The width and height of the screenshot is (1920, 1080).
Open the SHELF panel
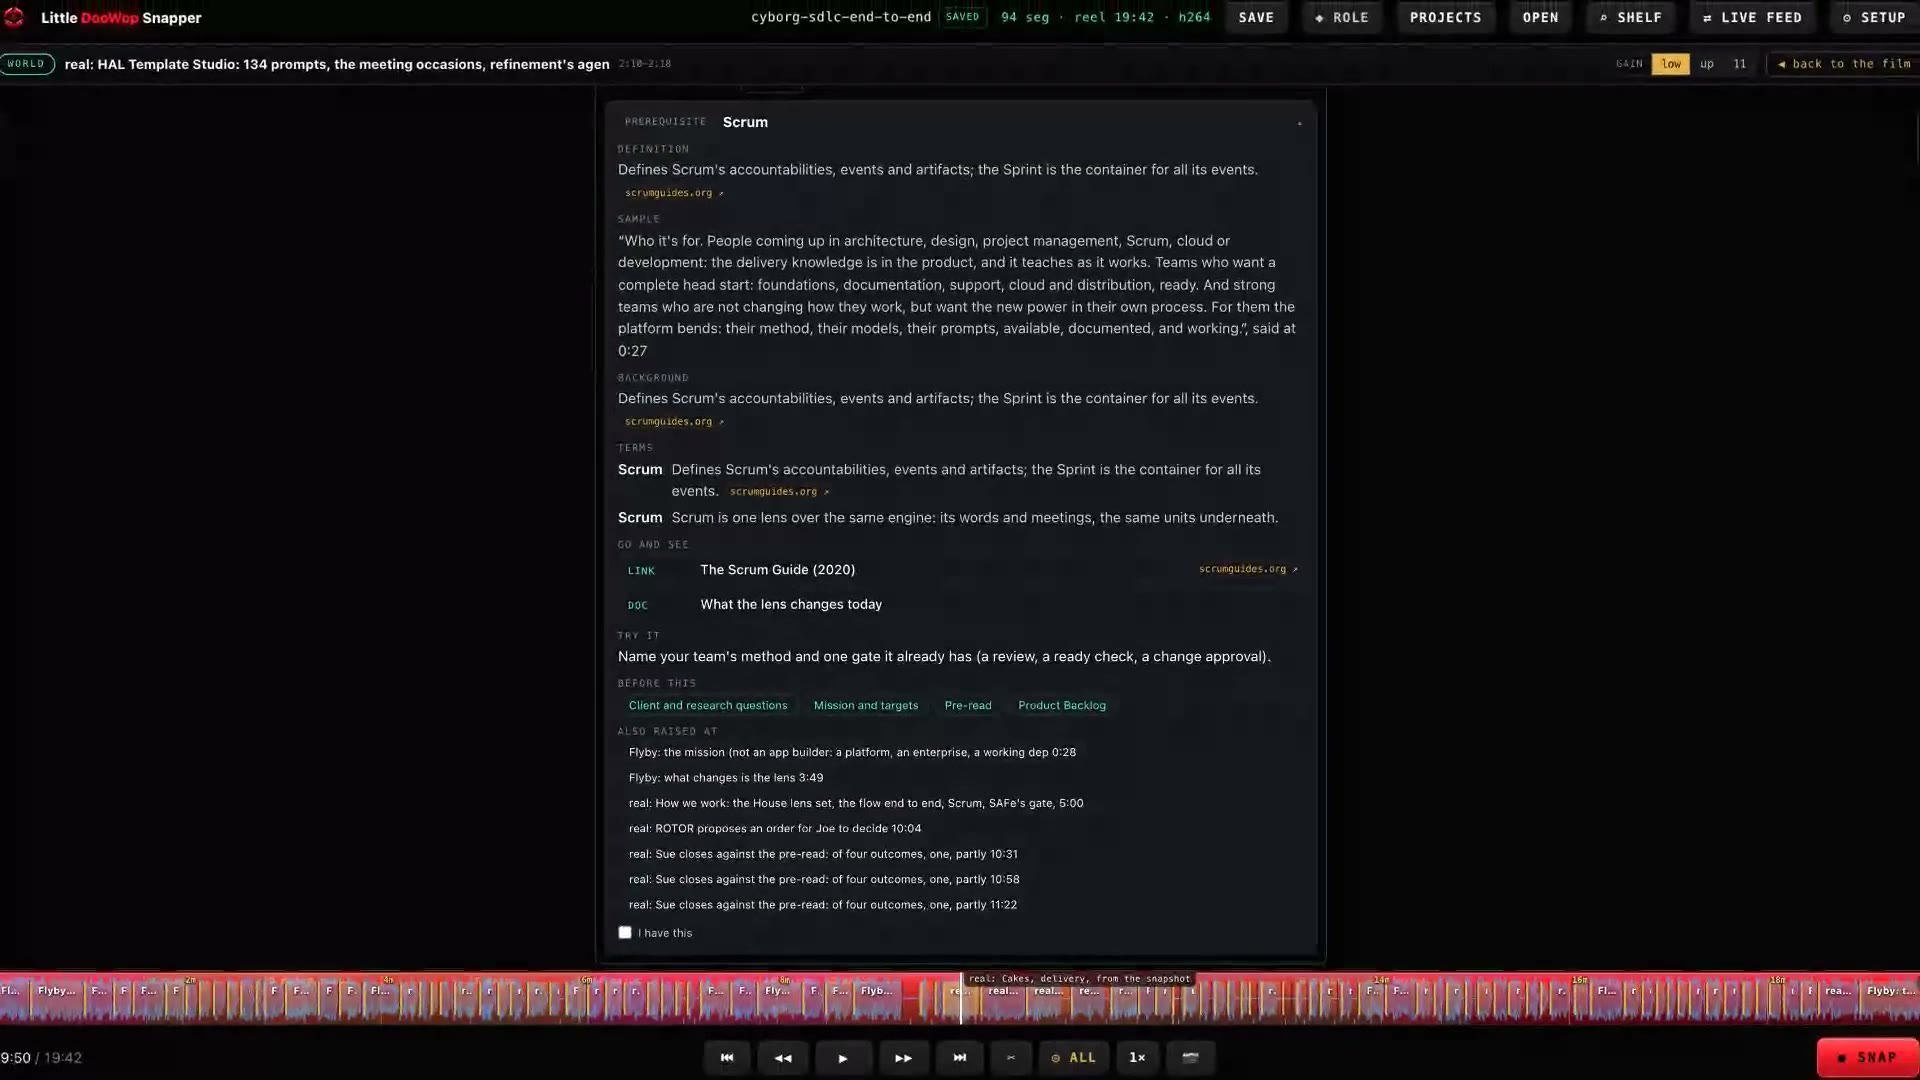pyautogui.click(x=1630, y=17)
